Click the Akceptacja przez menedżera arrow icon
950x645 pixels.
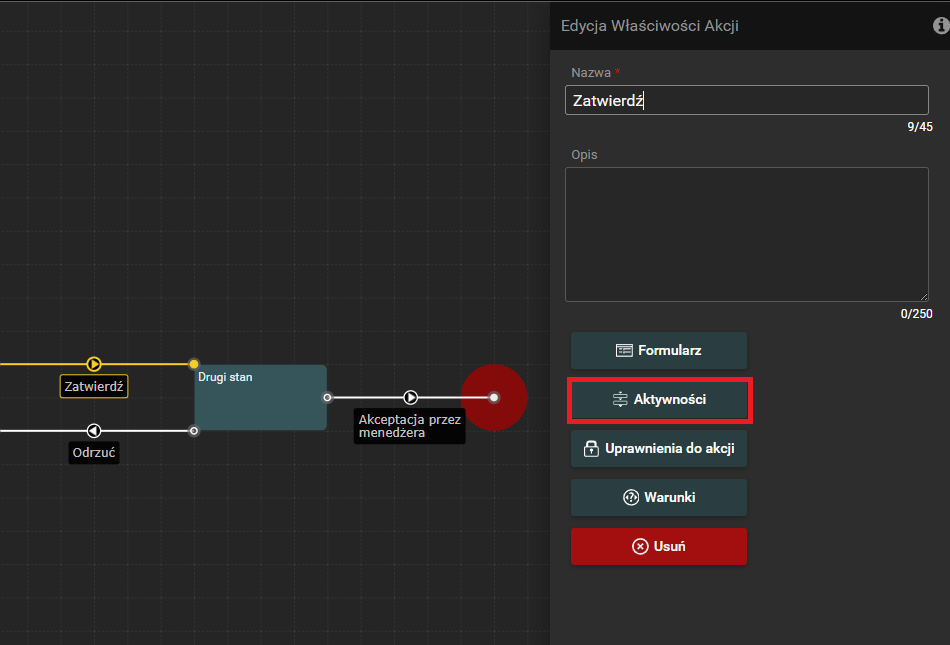411,397
